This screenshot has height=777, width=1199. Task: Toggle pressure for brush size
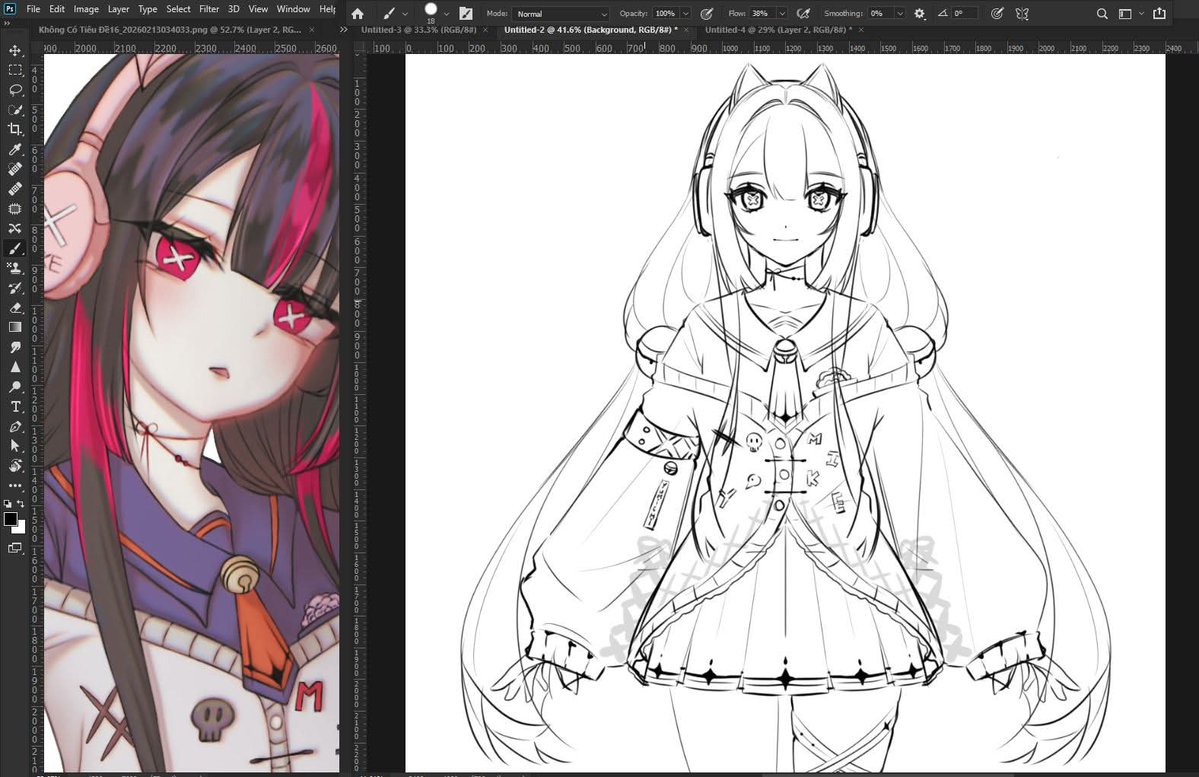coord(996,13)
